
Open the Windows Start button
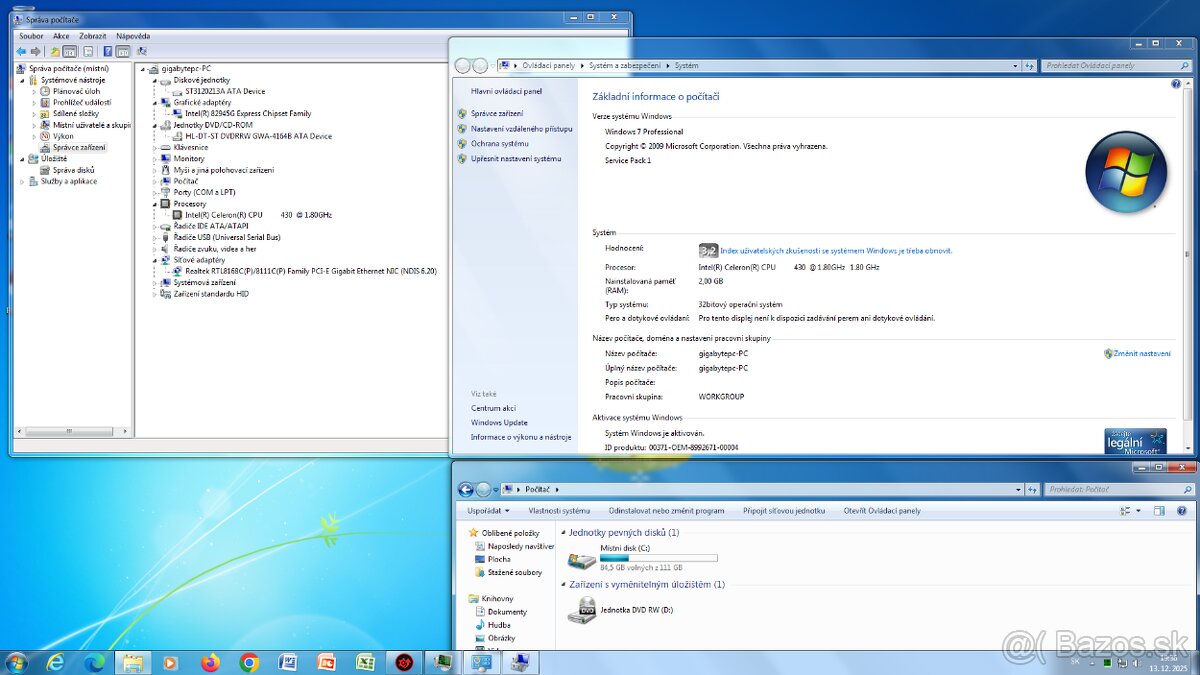point(16,662)
